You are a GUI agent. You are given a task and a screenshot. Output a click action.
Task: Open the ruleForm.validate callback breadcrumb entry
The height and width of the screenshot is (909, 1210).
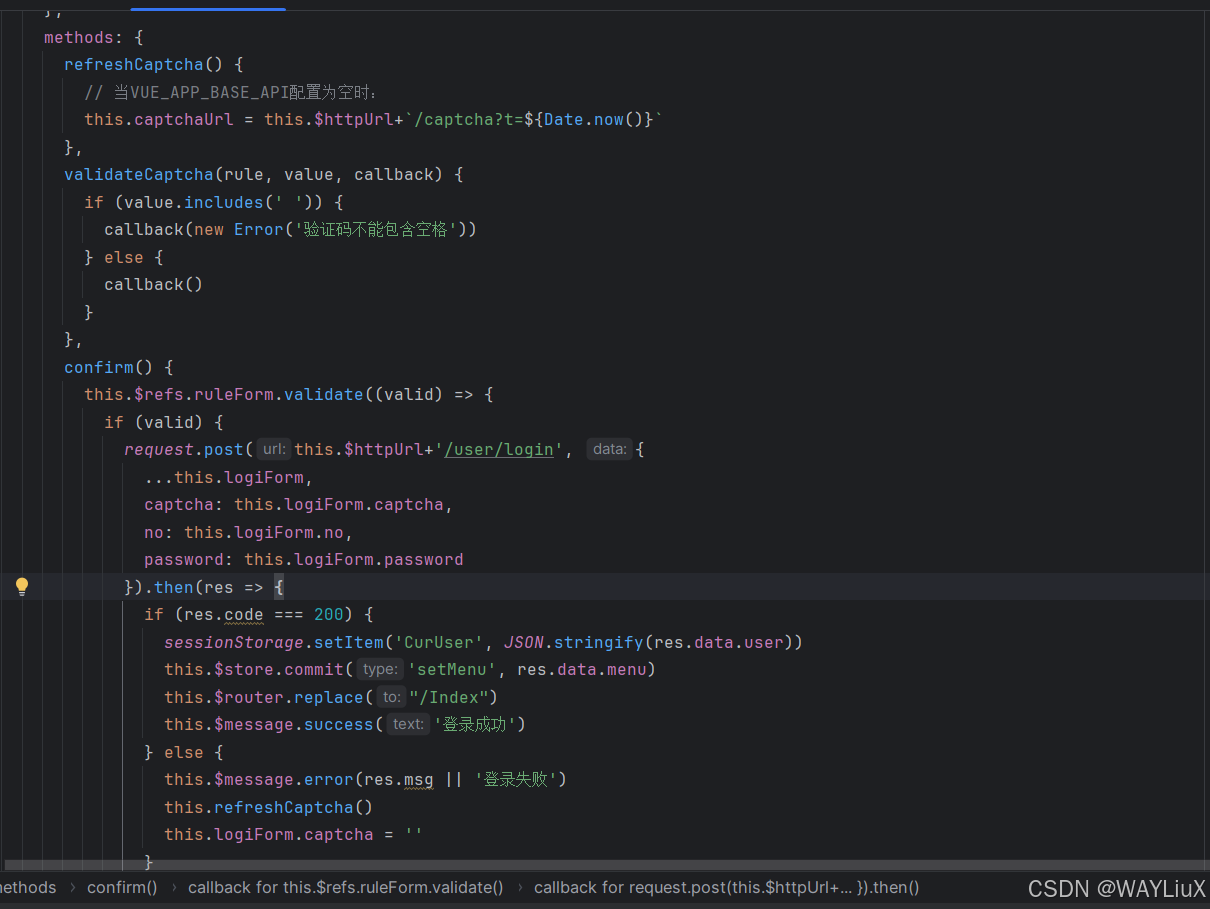coord(345,887)
